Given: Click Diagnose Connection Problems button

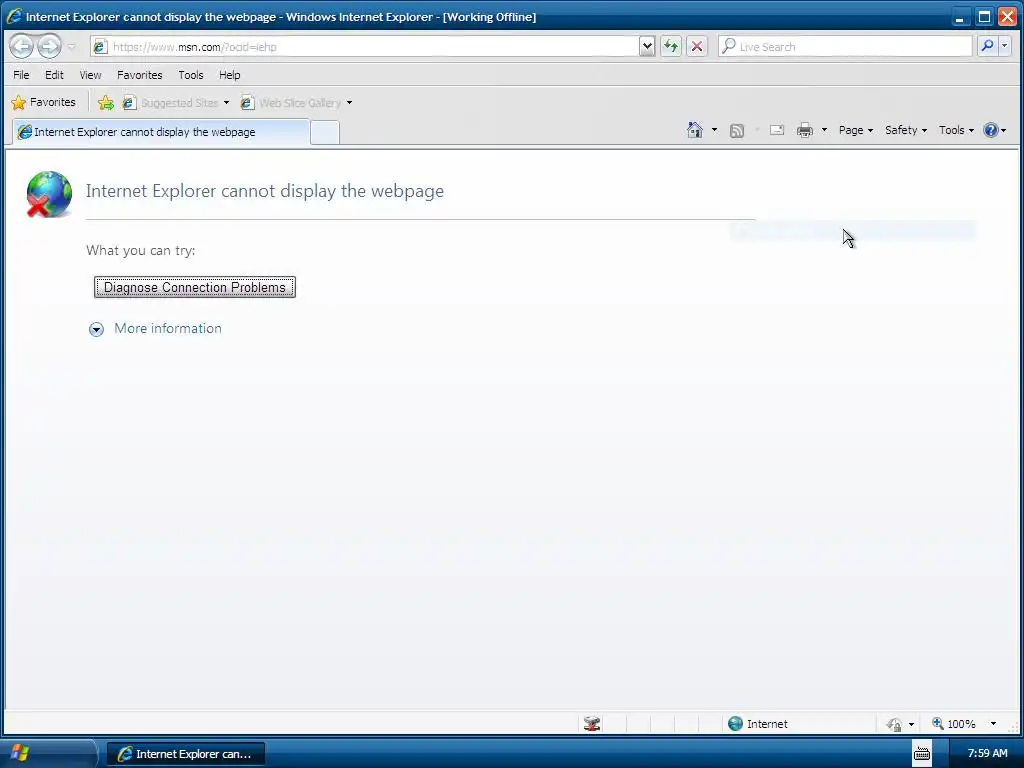Looking at the screenshot, I should pyautogui.click(x=195, y=287).
